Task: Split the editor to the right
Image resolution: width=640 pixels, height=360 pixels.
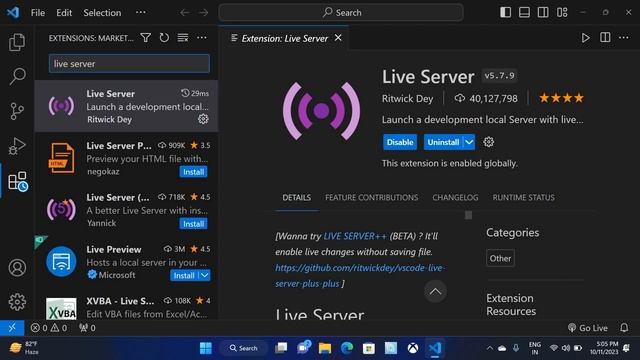Action: [605, 38]
